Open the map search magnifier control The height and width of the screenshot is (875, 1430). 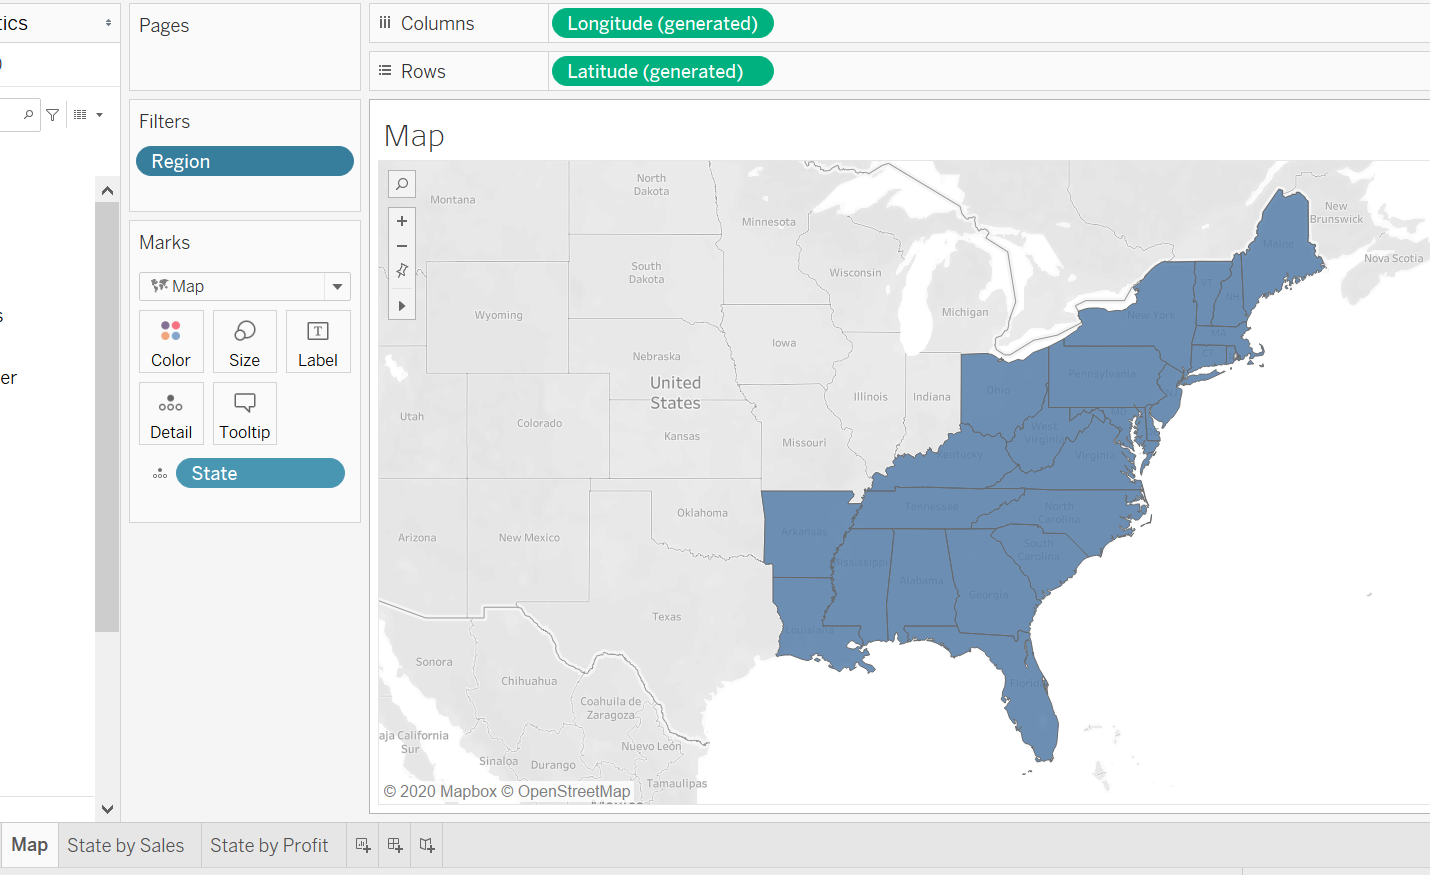(402, 183)
